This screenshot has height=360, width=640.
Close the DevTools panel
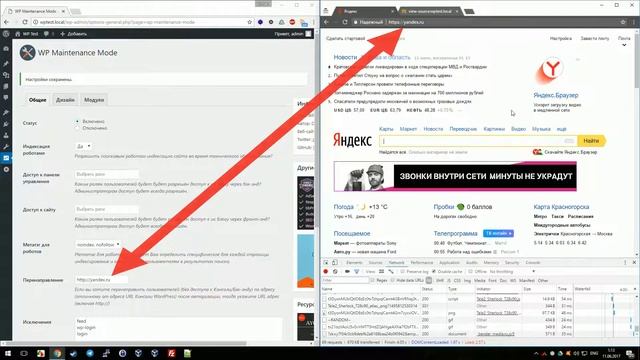tap(634, 262)
